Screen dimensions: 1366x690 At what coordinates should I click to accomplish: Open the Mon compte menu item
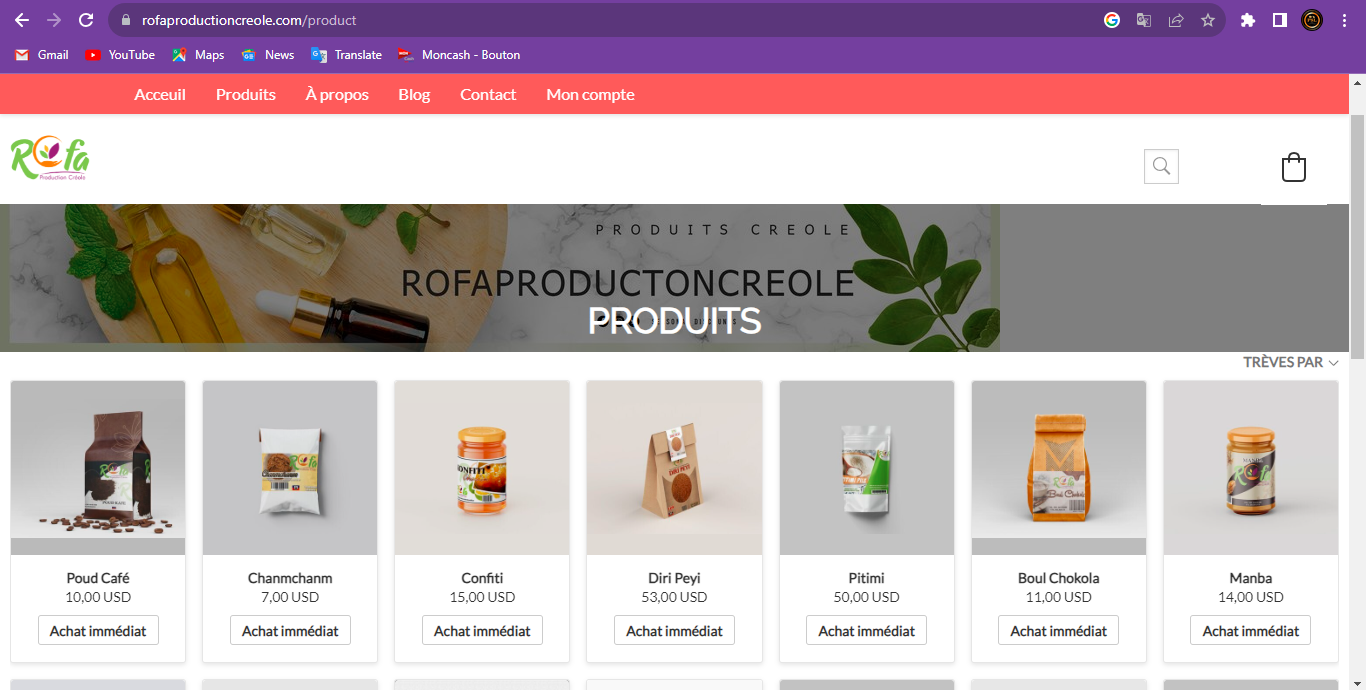click(x=590, y=94)
